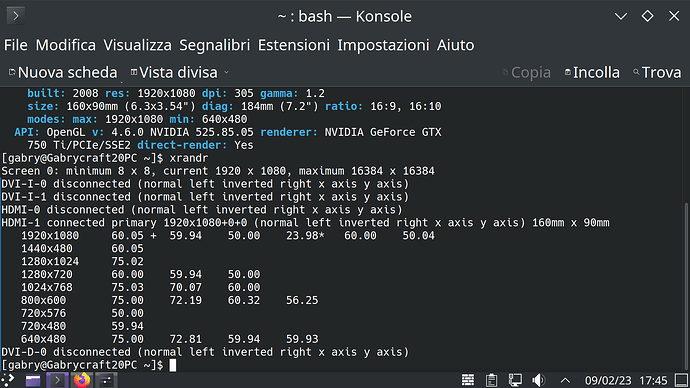Click the Nuova scheda button
Image resolution: width=690 pixels, height=388 pixels.
63,73
